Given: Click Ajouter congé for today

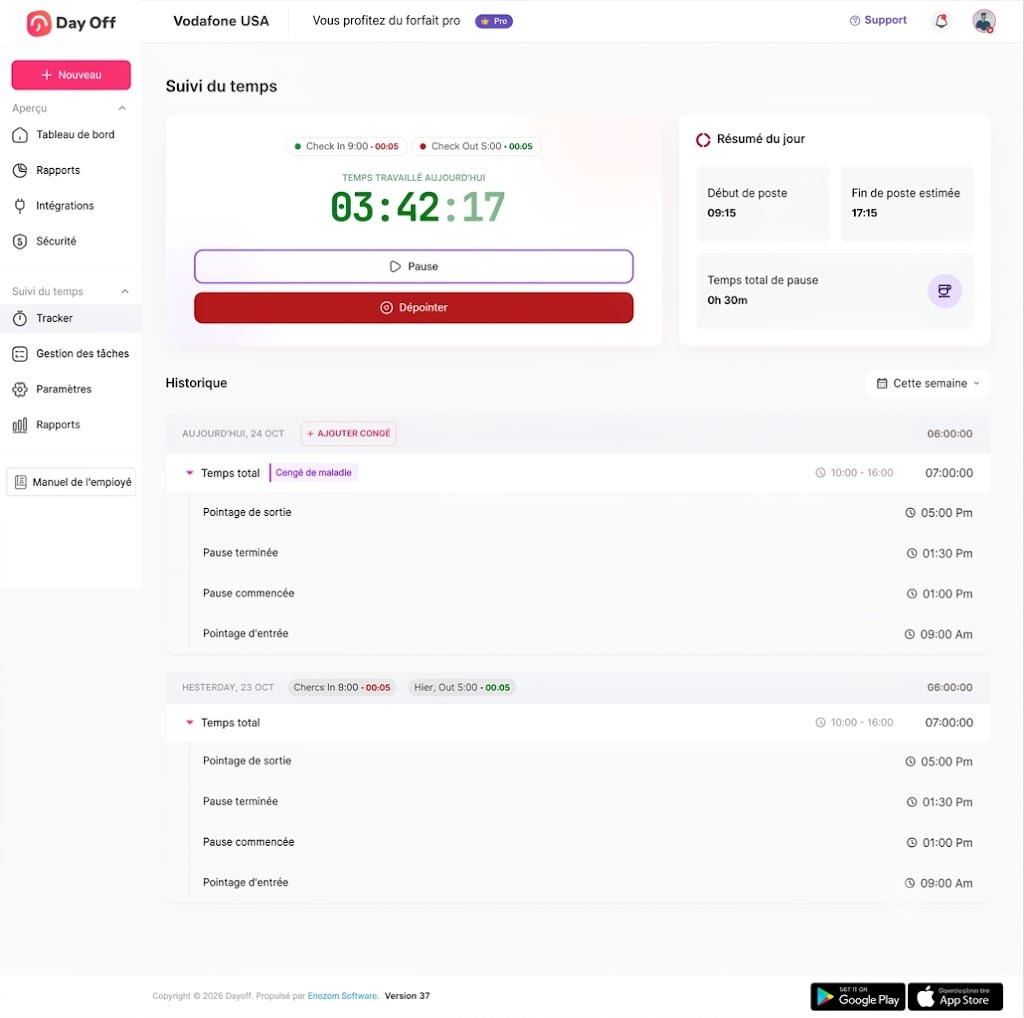Looking at the screenshot, I should point(349,434).
